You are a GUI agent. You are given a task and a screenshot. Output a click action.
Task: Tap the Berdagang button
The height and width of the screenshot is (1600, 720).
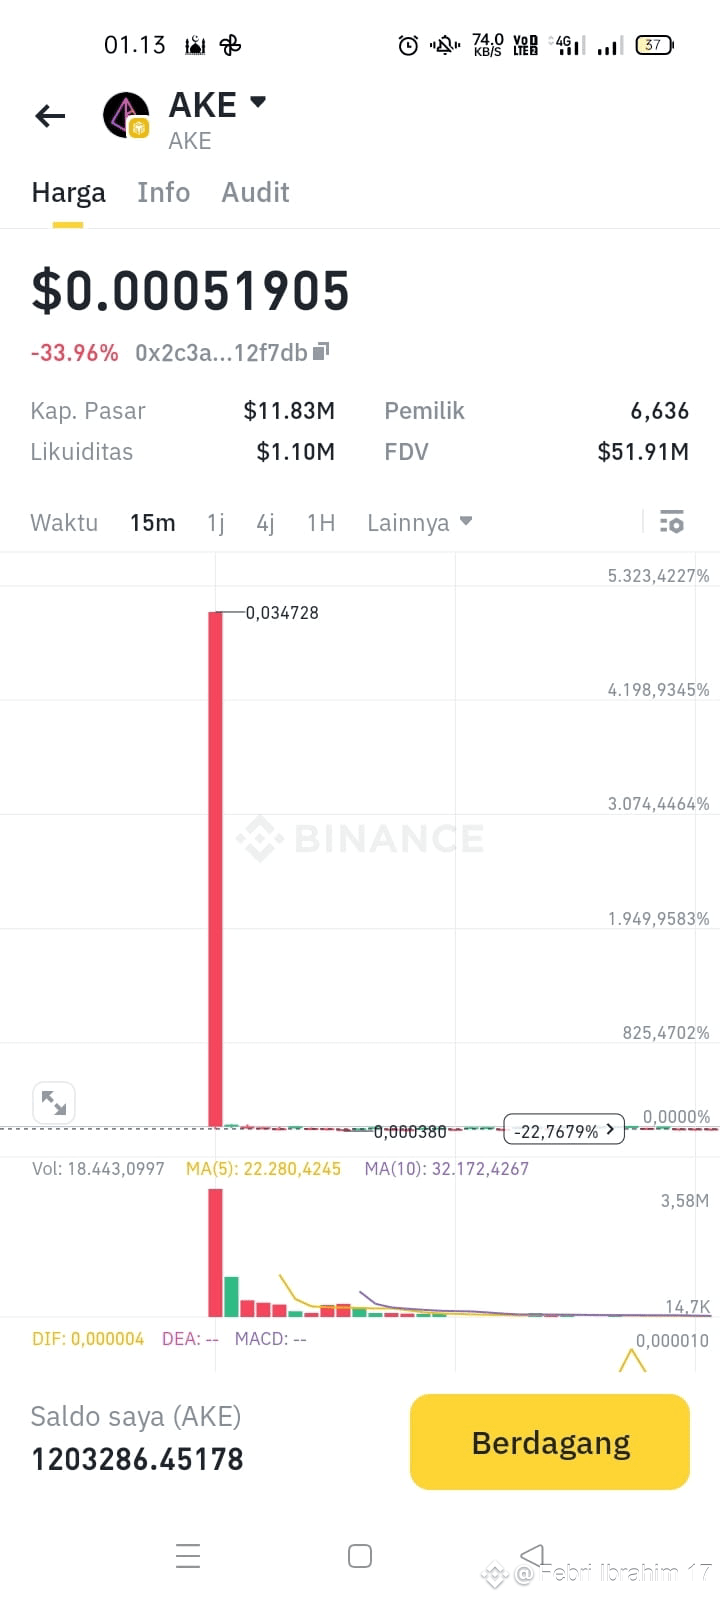click(549, 1442)
